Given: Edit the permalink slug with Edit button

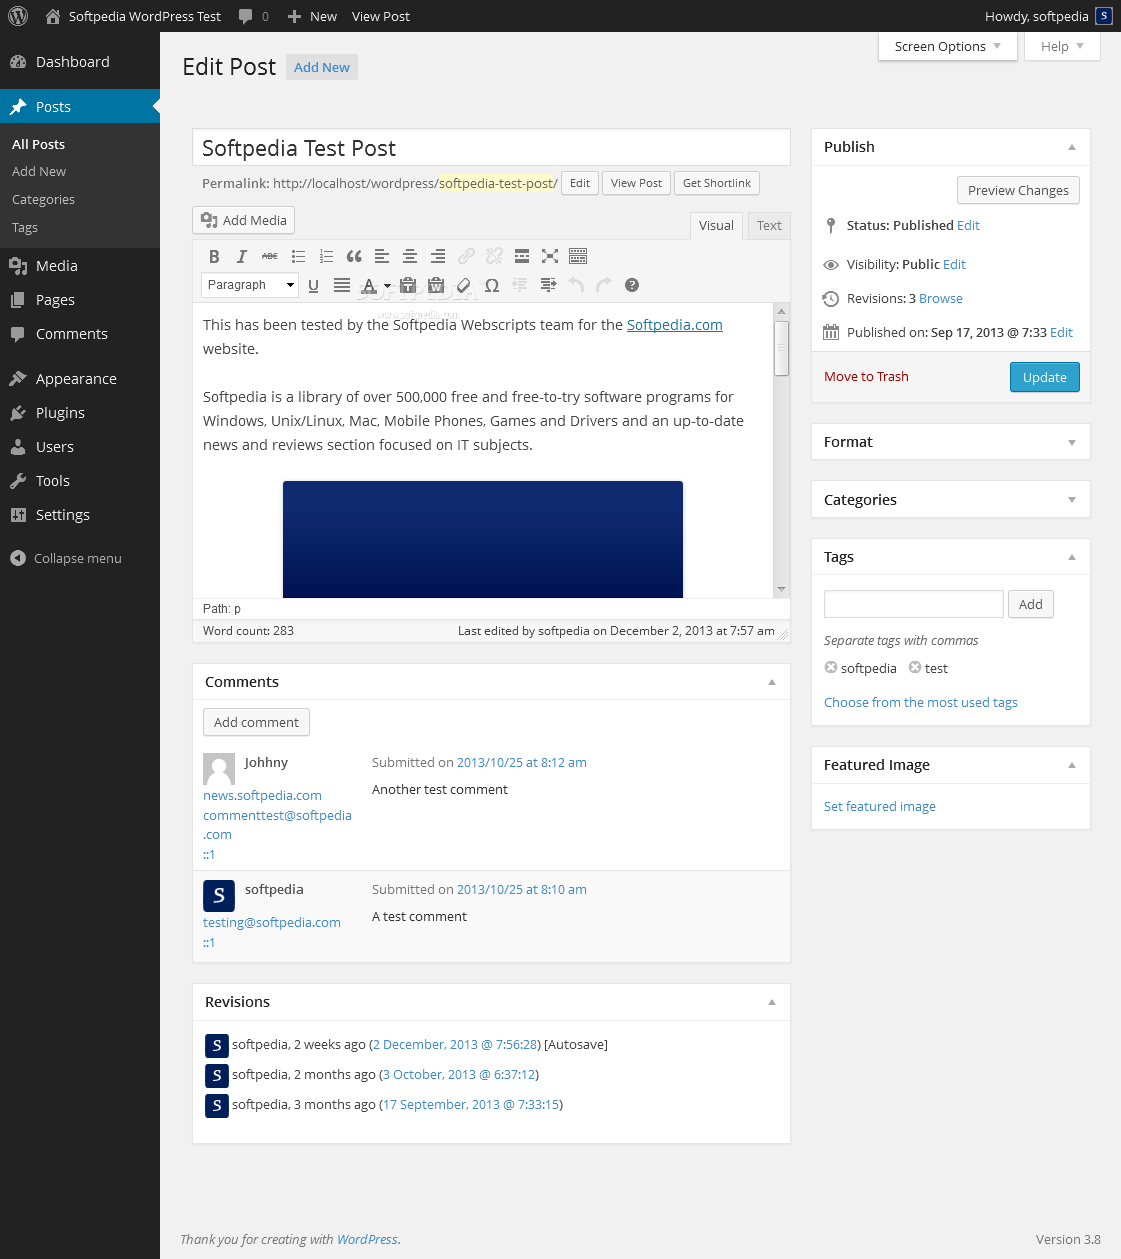Looking at the screenshot, I should (x=580, y=183).
